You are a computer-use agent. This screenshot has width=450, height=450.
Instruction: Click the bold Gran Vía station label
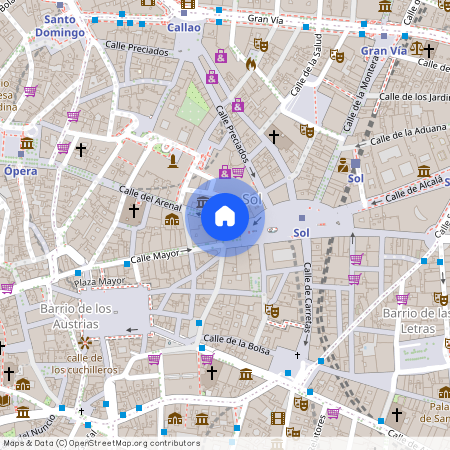click(x=384, y=51)
